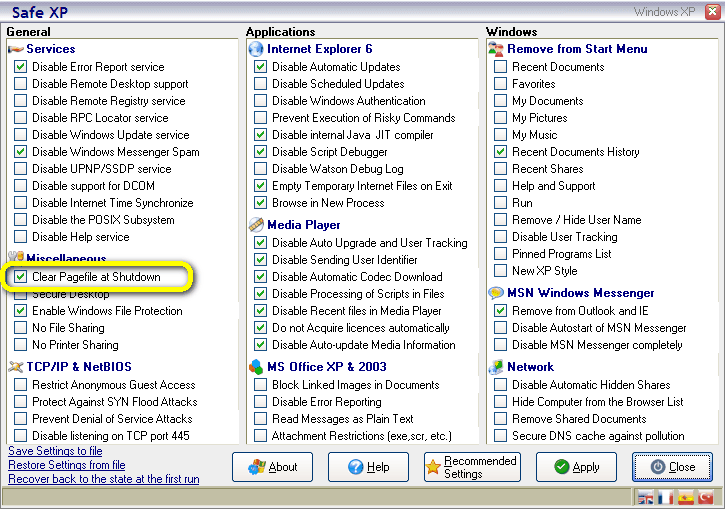Image resolution: width=725 pixels, height=509 pixels.
Task: Click Save Settings to file link
Action: (55, 451)
